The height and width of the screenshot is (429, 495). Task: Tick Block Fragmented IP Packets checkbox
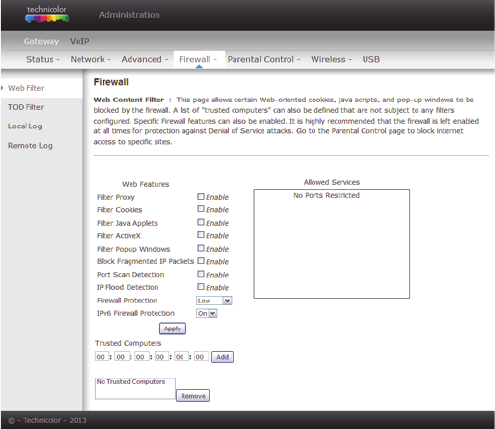(x=201, y=261)
